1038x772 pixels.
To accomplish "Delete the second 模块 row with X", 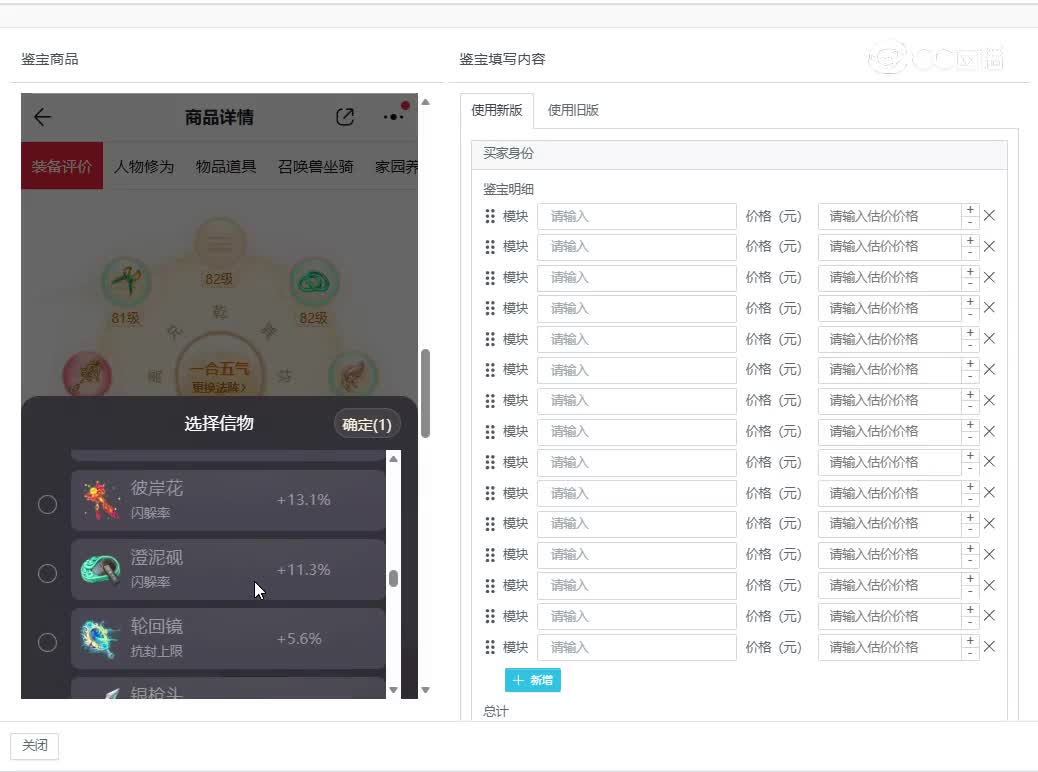I will (x=989, y=246).
